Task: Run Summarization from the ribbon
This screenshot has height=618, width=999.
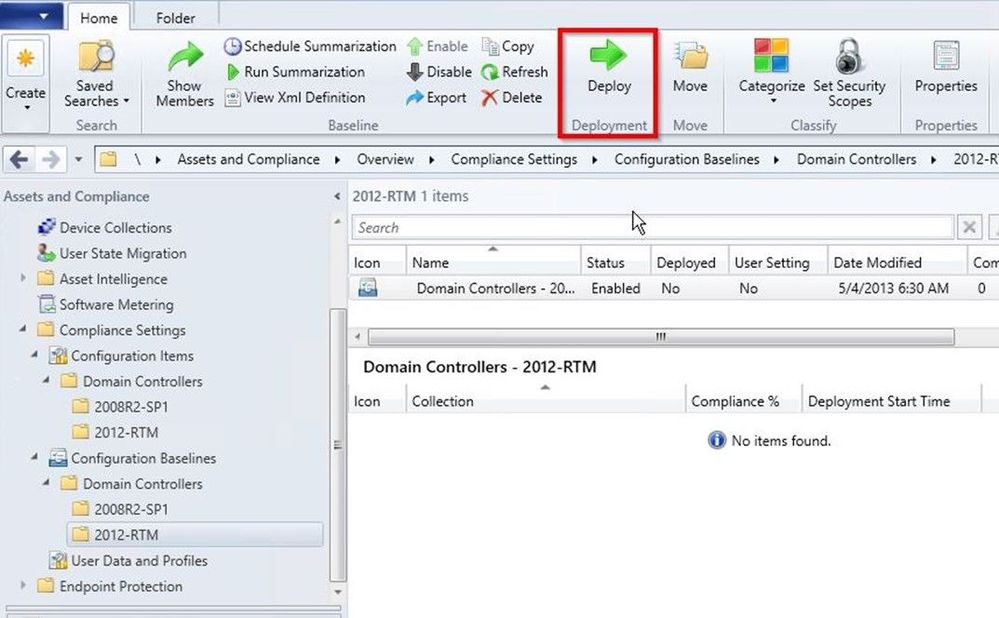Action: [296, 72]
